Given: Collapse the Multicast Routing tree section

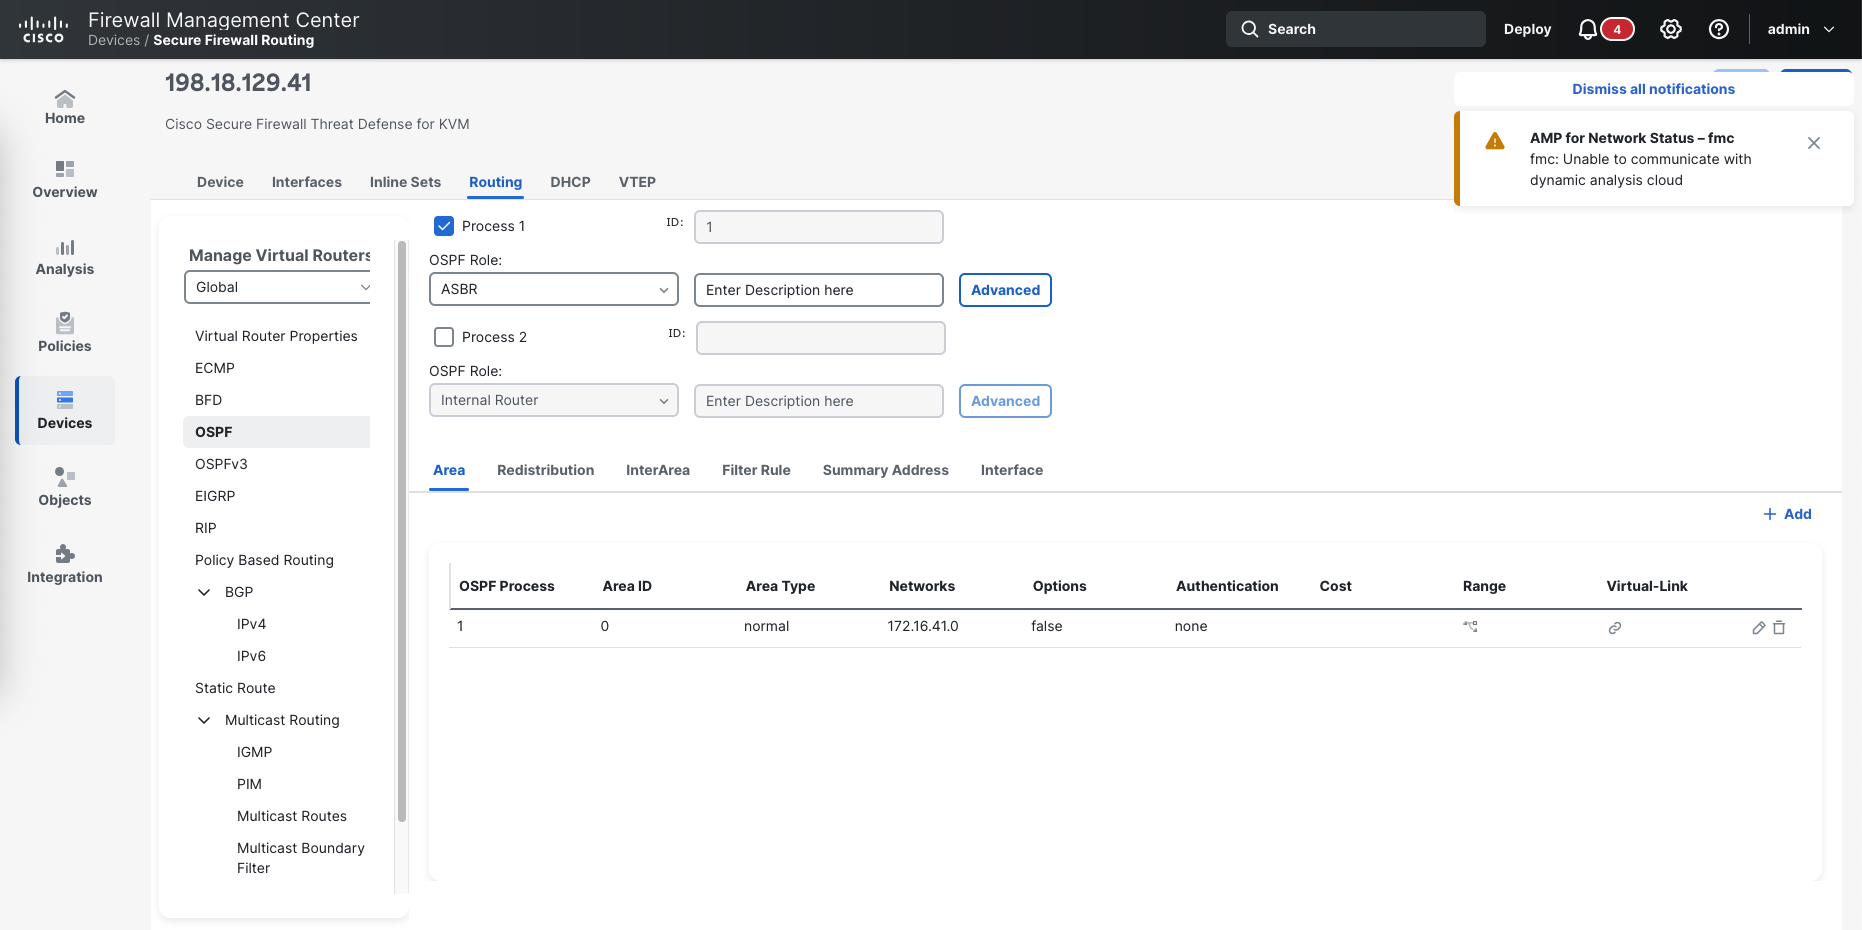Looking at the screenshot, I should pyautogui.click(x=204, y=720).
